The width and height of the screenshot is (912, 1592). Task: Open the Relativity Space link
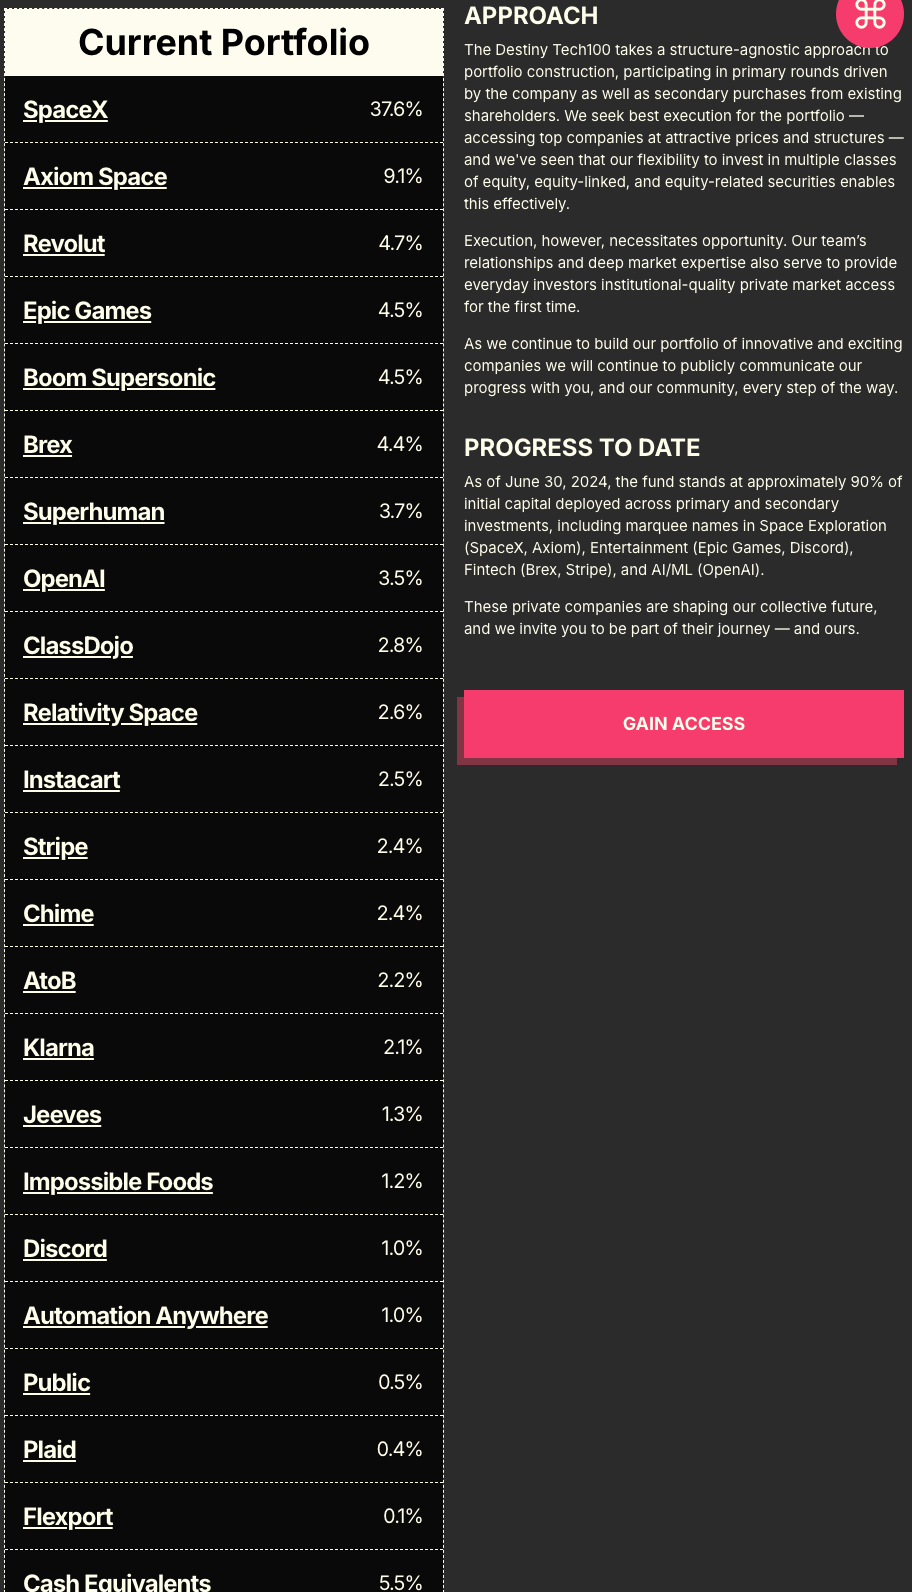(x=110, y=713)
